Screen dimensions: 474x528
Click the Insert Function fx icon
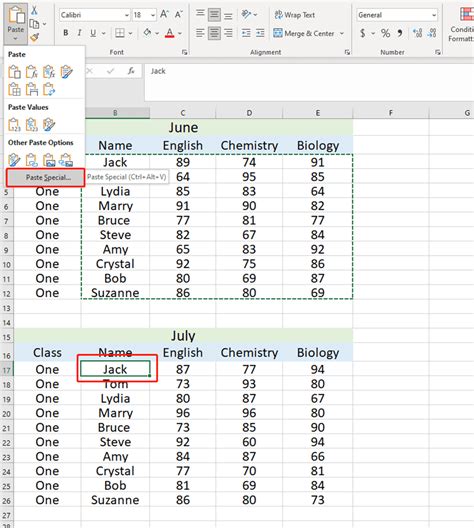(131, 71)
